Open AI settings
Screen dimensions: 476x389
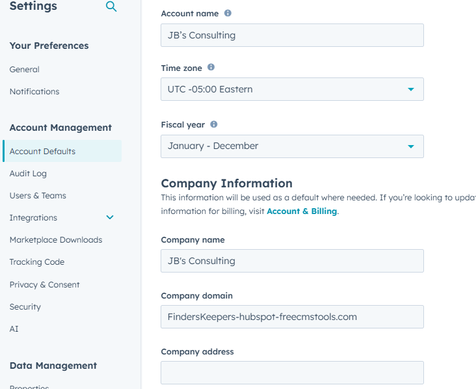pos(14,329)
